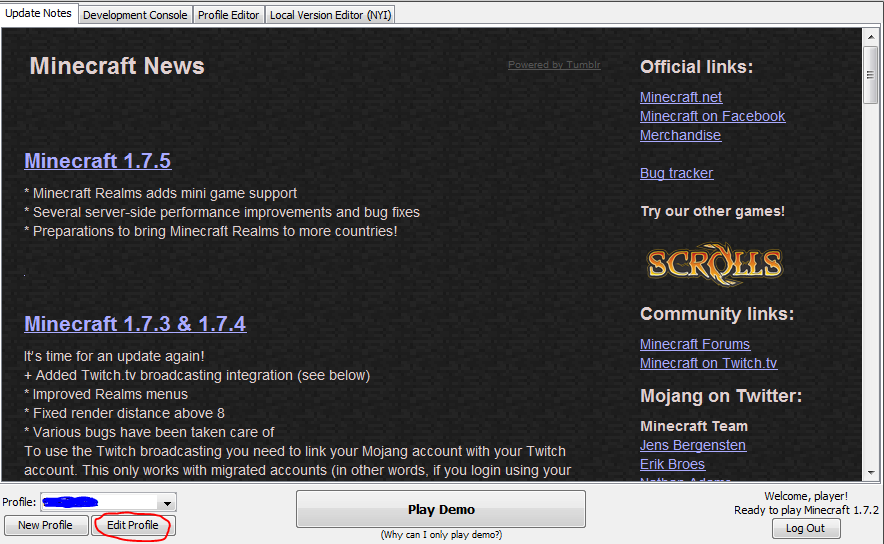Image resolution: width=884 pixels, height=544 pixels.
Task: Open Local Version Editor (NYI) tab
Action: pos(330,15)
